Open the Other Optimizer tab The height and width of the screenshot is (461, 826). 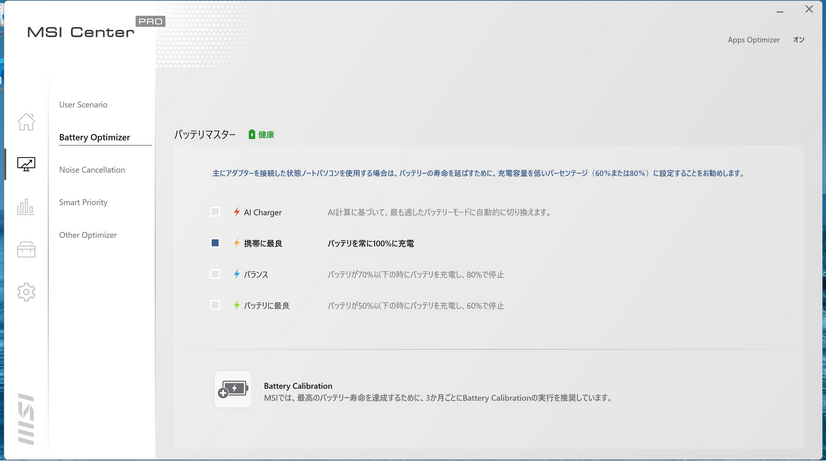tap(88, 235)
